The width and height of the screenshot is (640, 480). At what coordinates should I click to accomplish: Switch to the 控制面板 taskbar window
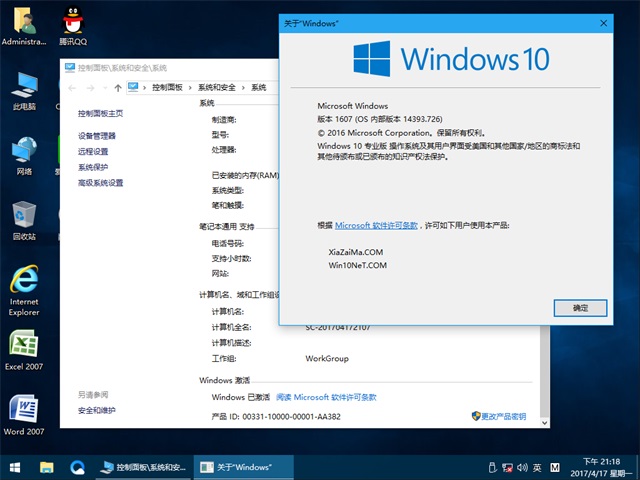tap(143, 467)
